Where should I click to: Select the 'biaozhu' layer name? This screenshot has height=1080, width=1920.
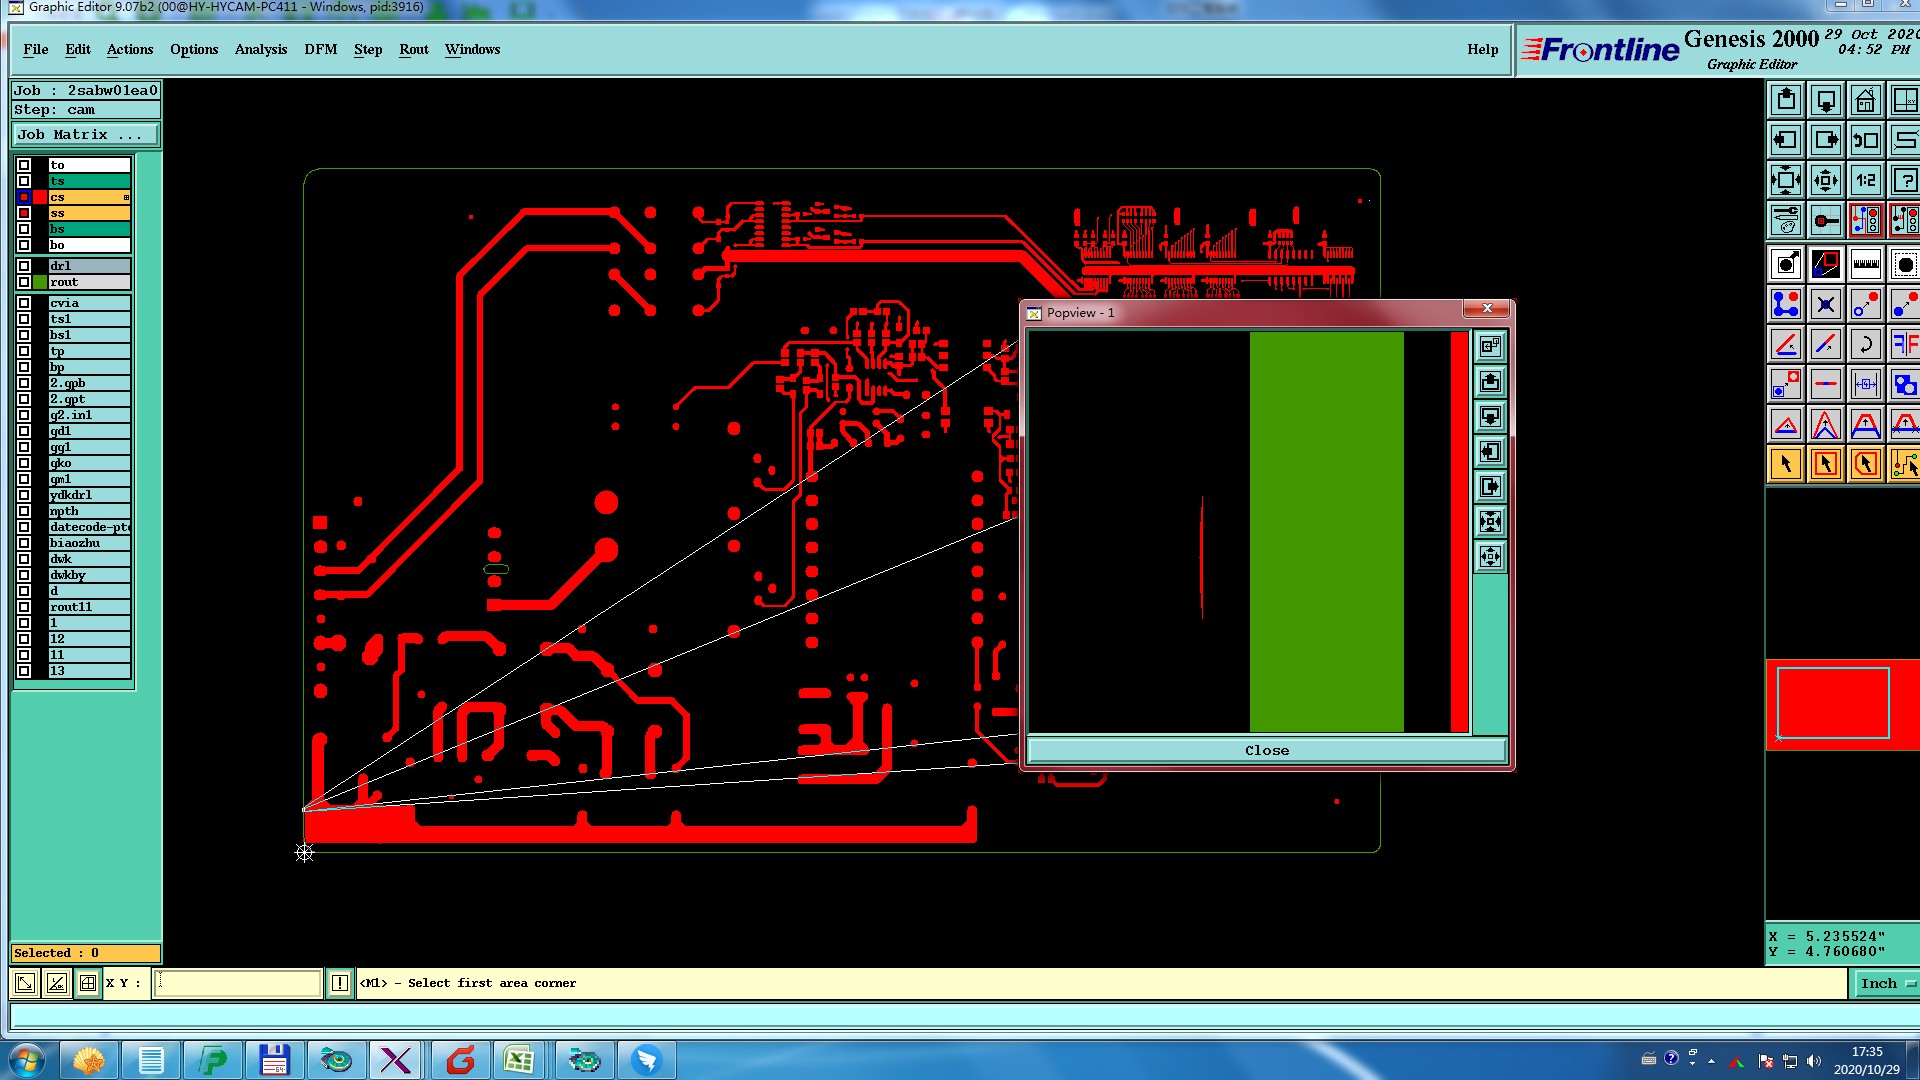90,543
